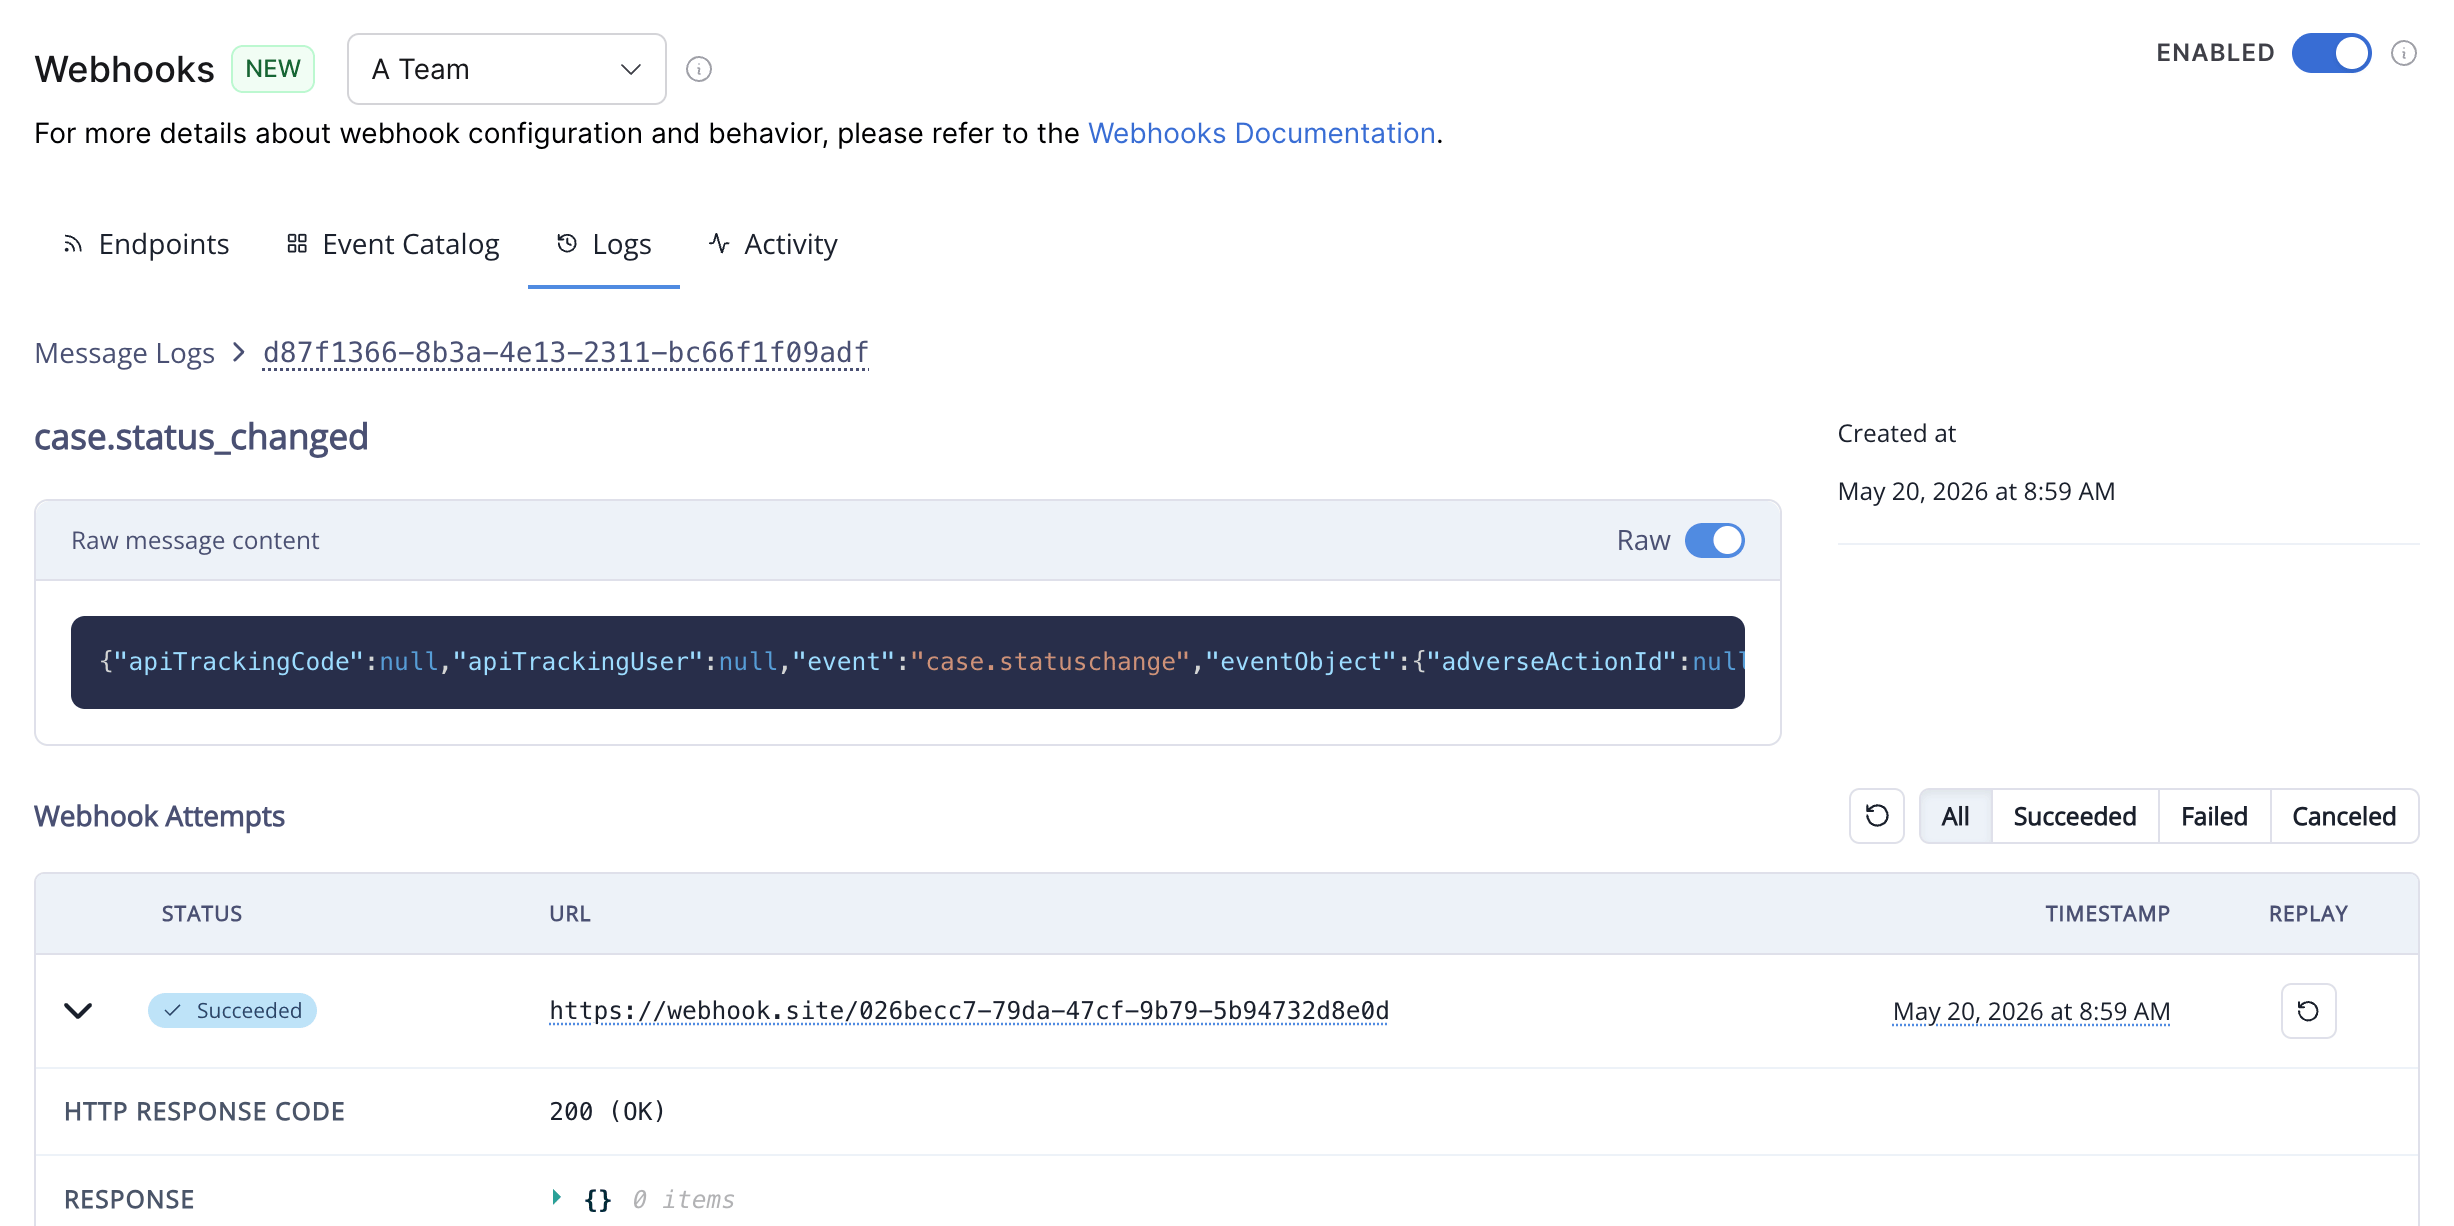Open the Webhooks Documentation link
The width and height of the screenshot is (2454, 1226).
pyautogui.click(x=1262, y=133)
